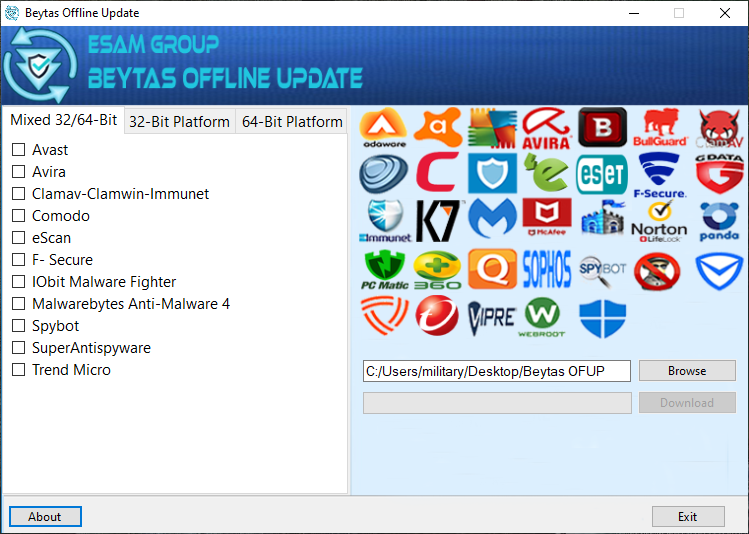
Task: Open the 32-Bit Platform tab
Action: click(x=180, y=122)
